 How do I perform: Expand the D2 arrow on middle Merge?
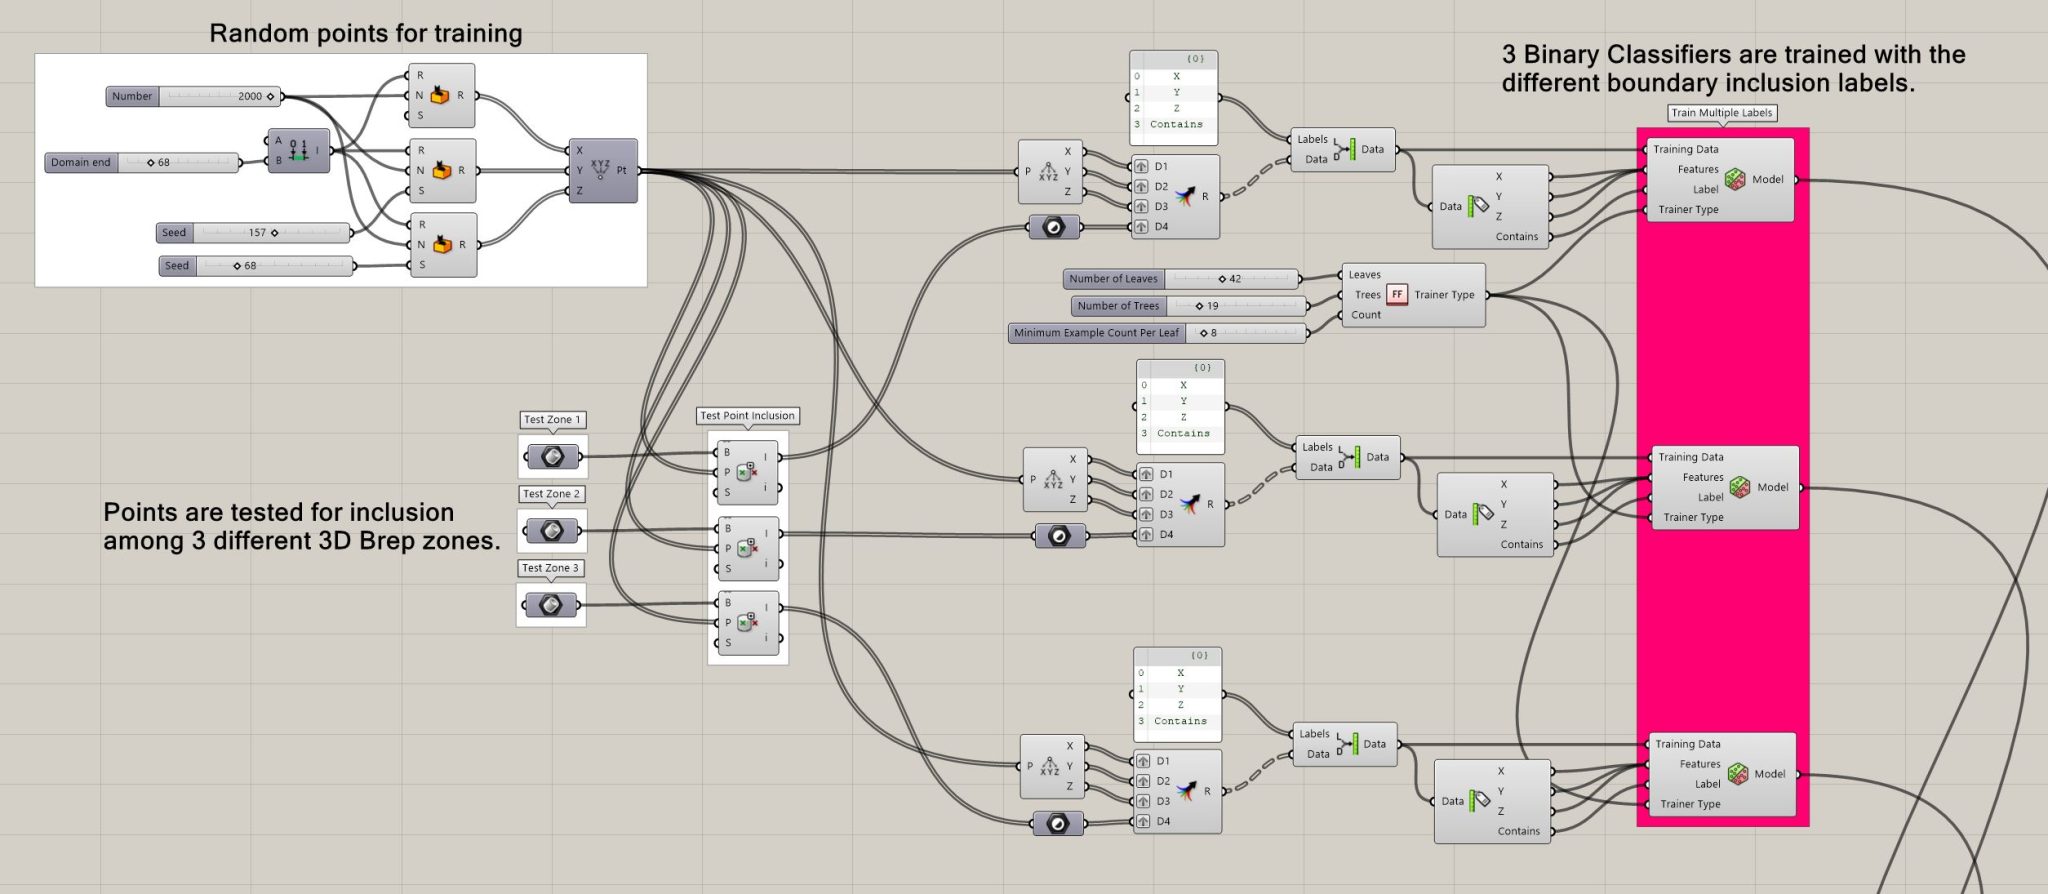pos(1146,494)
